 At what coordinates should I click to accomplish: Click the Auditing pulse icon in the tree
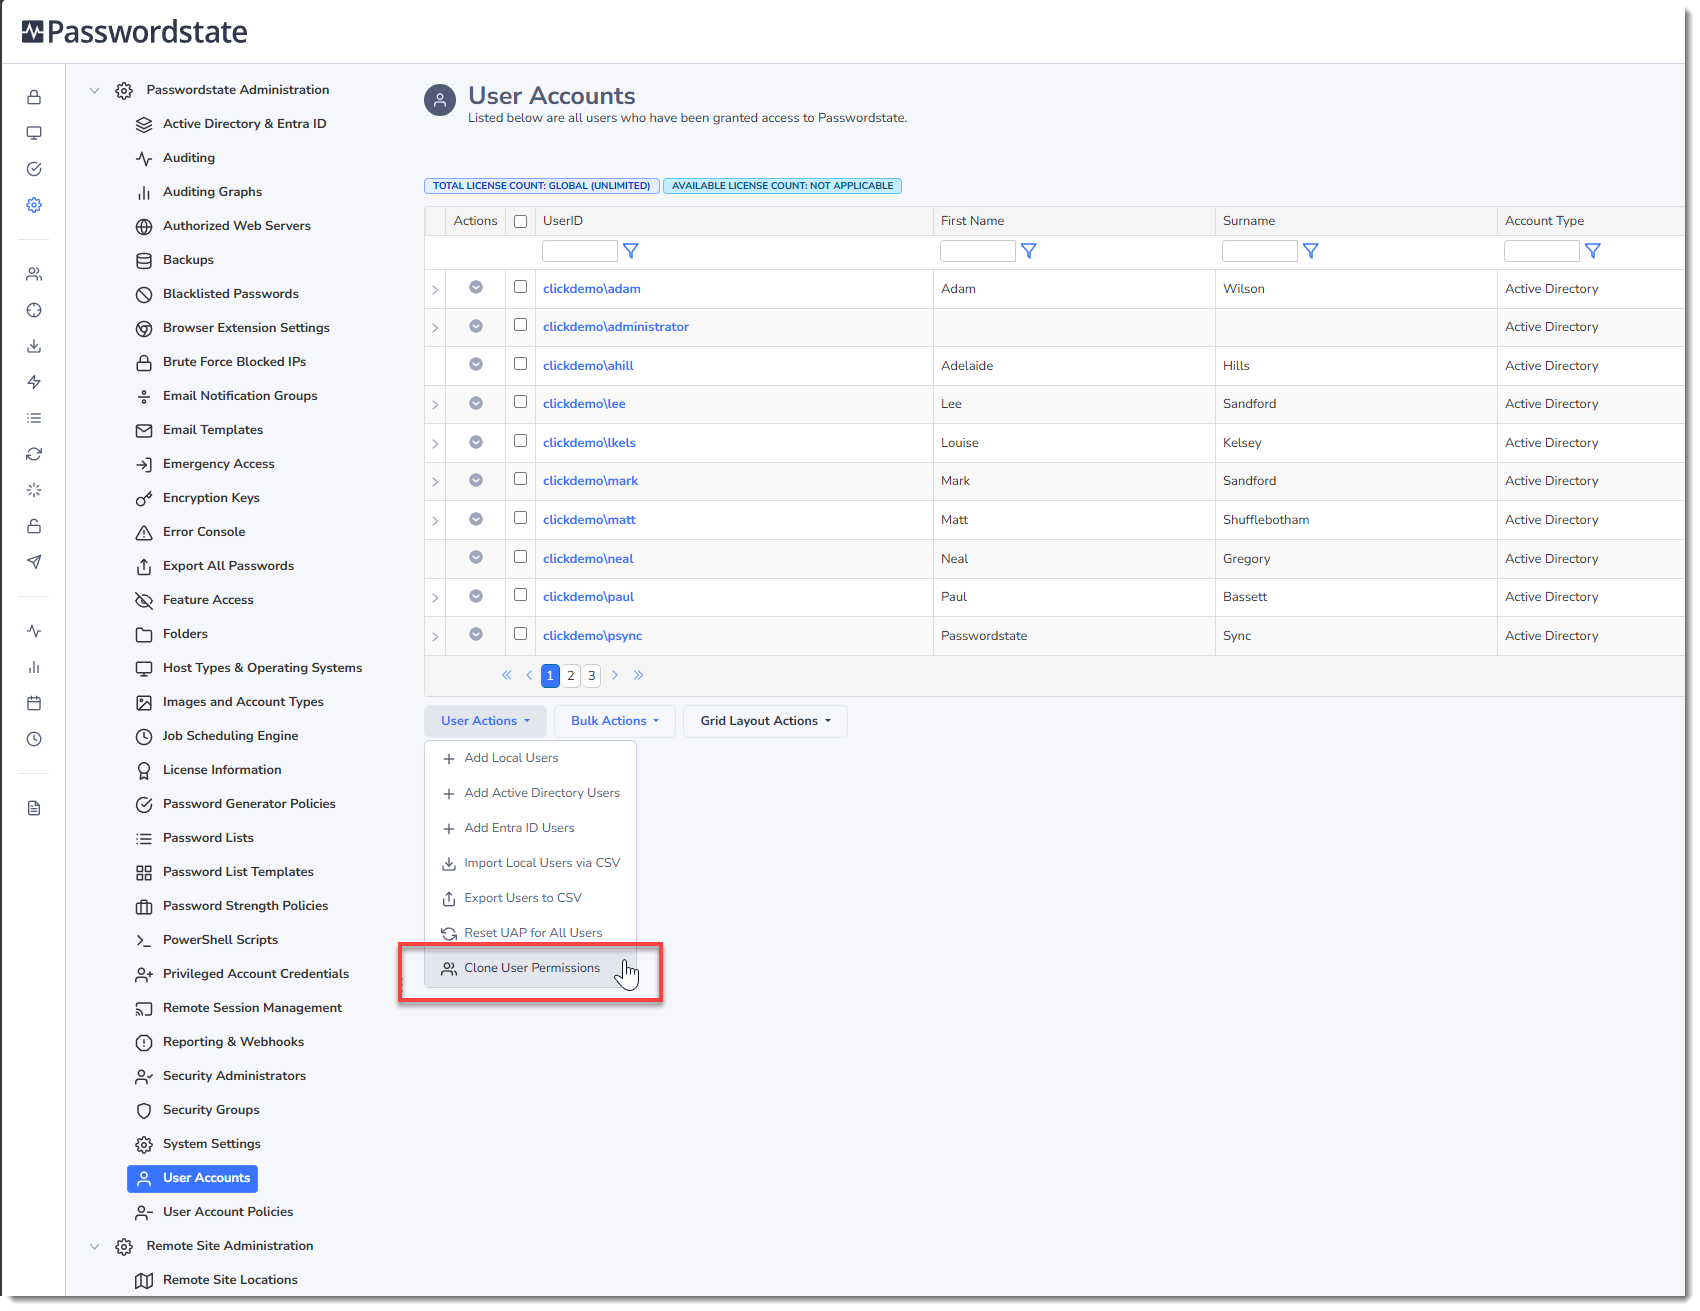coord(144,158)
